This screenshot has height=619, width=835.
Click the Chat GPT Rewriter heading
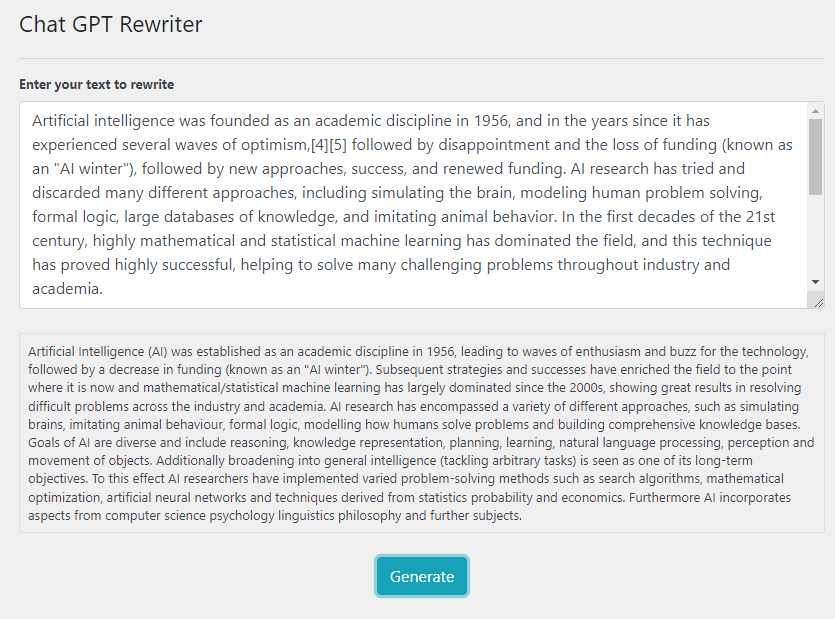[110, 25]
